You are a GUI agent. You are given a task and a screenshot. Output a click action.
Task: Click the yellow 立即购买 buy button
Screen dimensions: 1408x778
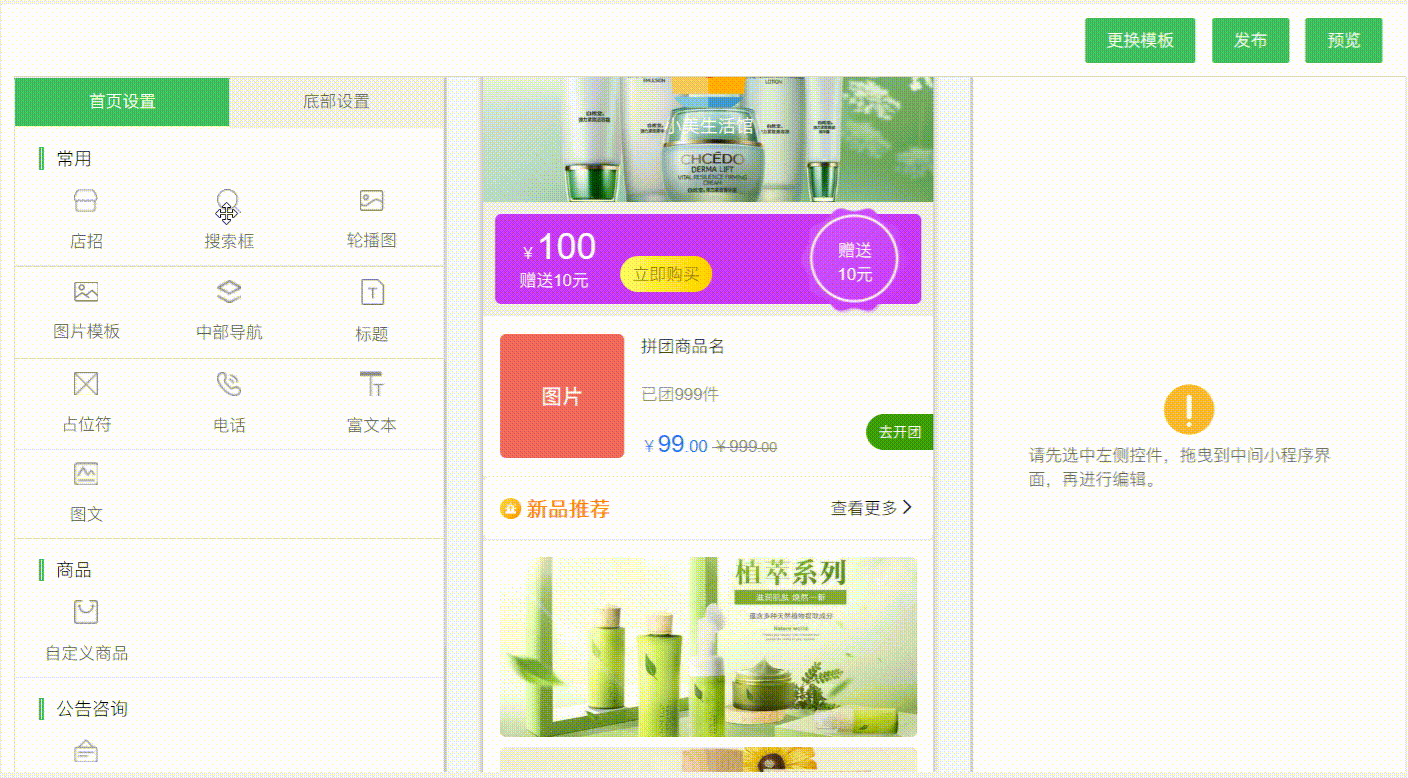click(x=664, y=273)
